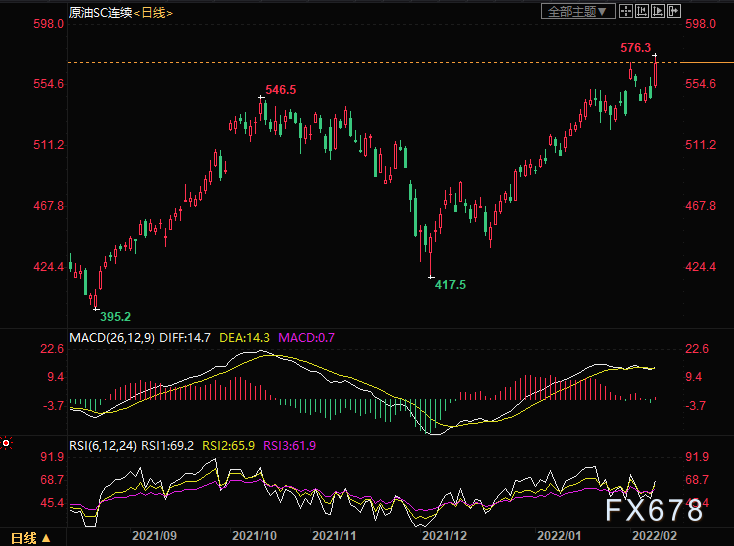This screenshot has height=546, width=734.
Task: Click the crosshair cursor icon
Action: 626,11
